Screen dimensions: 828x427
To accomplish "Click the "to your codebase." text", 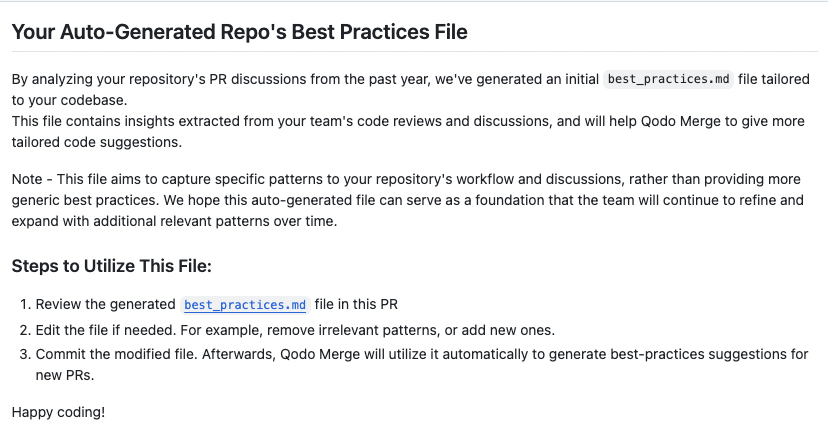I will pos(70,100).
